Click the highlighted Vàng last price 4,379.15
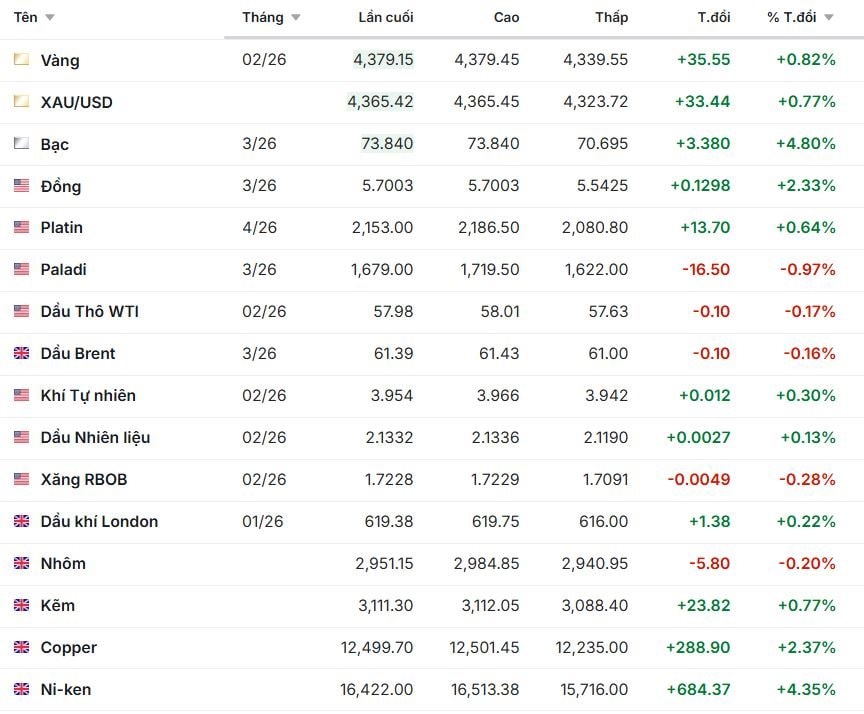This screenshot has height=714, width=864. pyautogui.click(x=383, y=60)
